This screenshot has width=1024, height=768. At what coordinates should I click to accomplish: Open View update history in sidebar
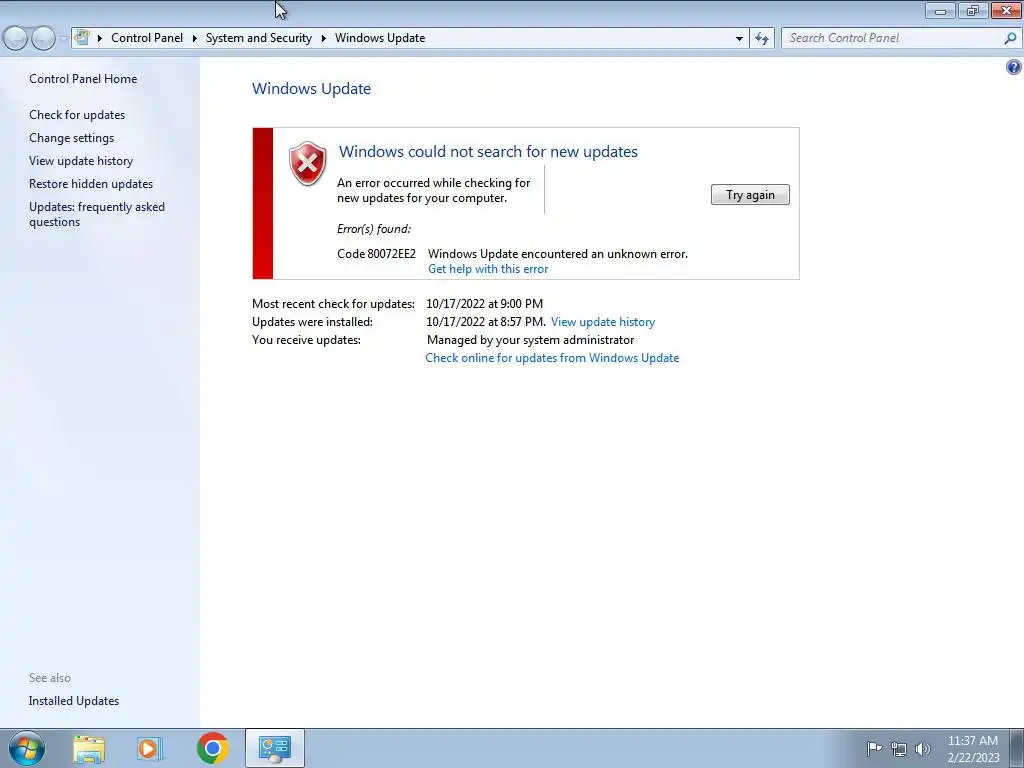pos(81,161)
